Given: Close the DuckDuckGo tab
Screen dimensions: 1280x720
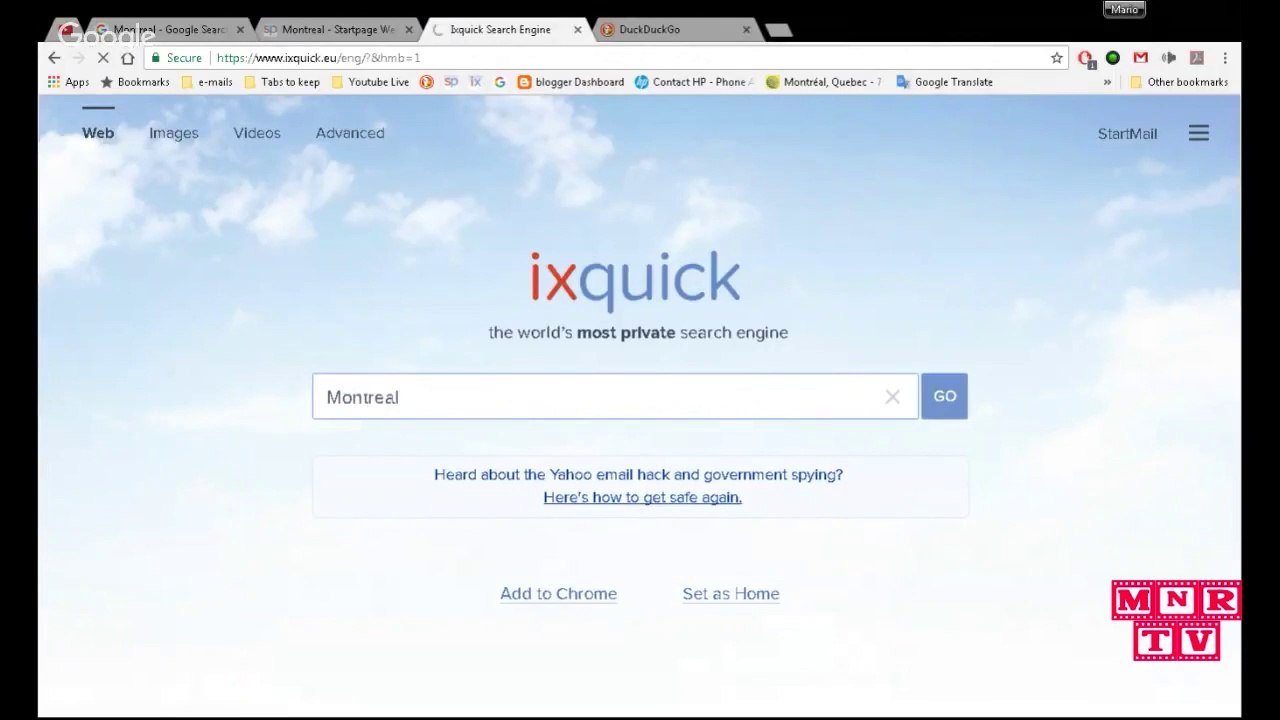Looking at the screenshot, I should 746,30.
